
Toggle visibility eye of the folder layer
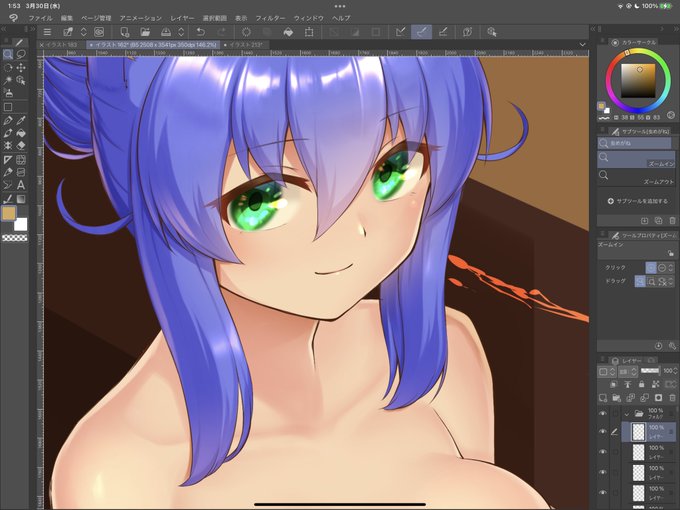tap(602, 414)
